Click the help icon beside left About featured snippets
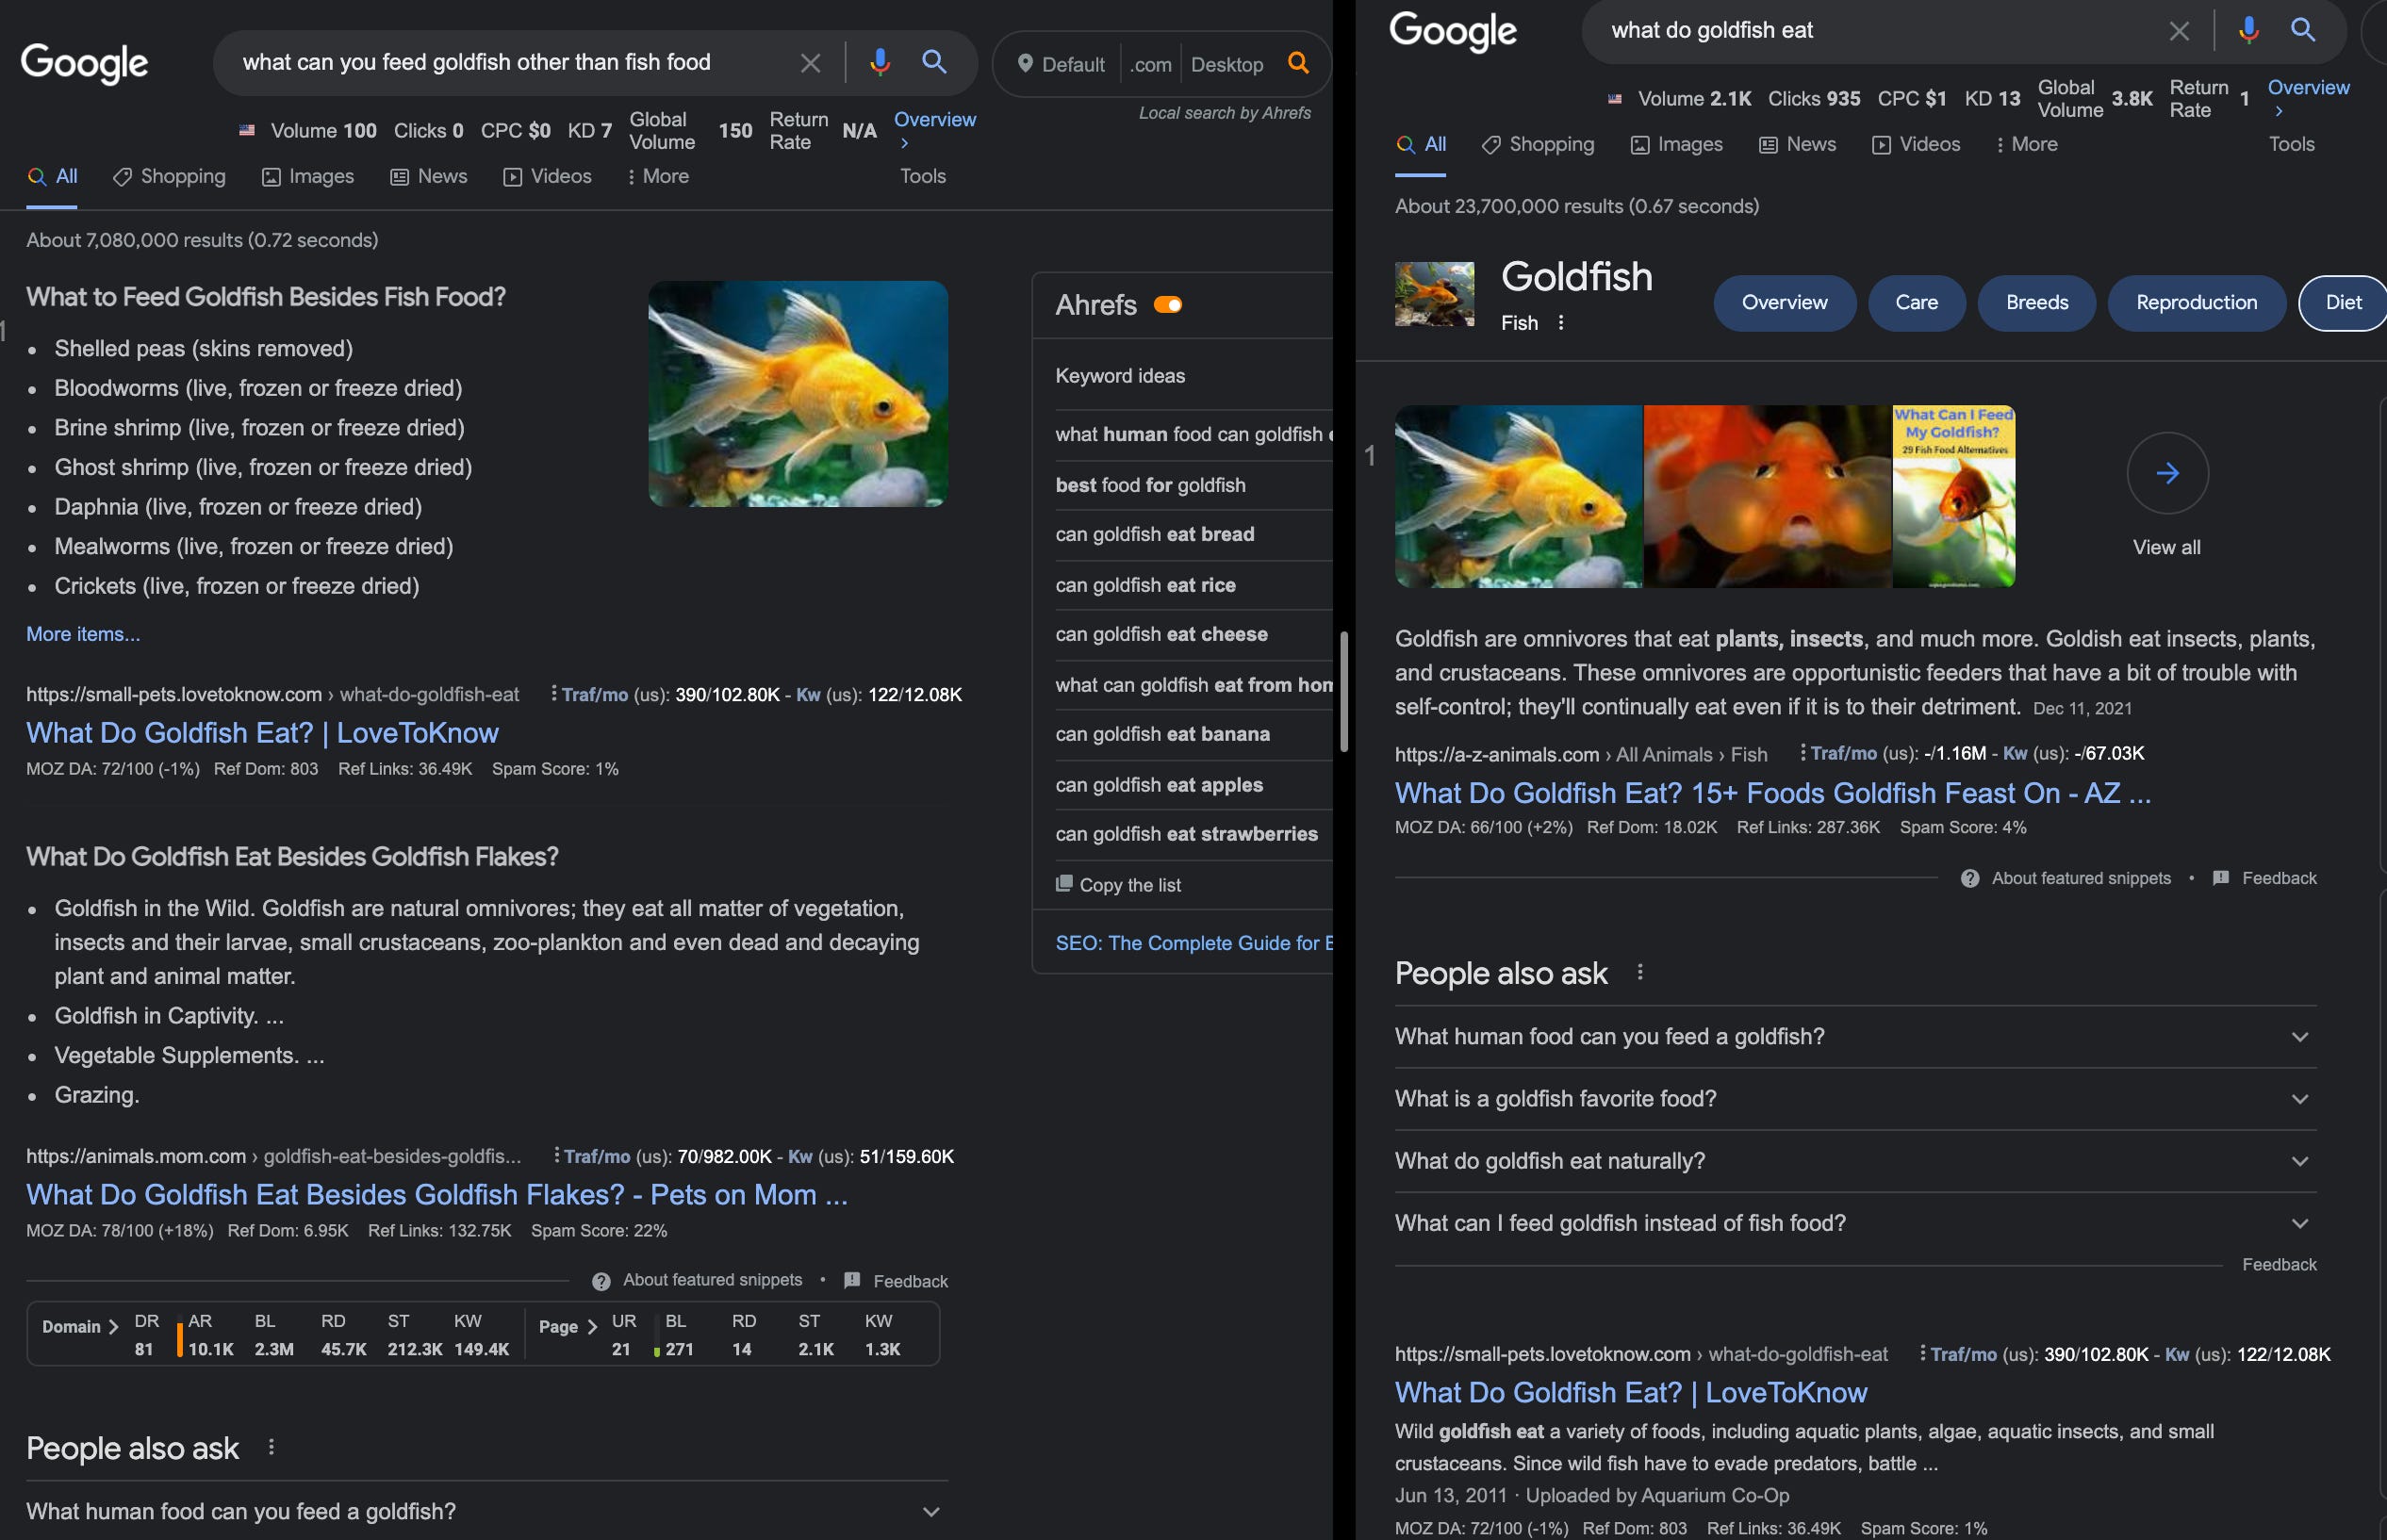 click(601, 1281)
